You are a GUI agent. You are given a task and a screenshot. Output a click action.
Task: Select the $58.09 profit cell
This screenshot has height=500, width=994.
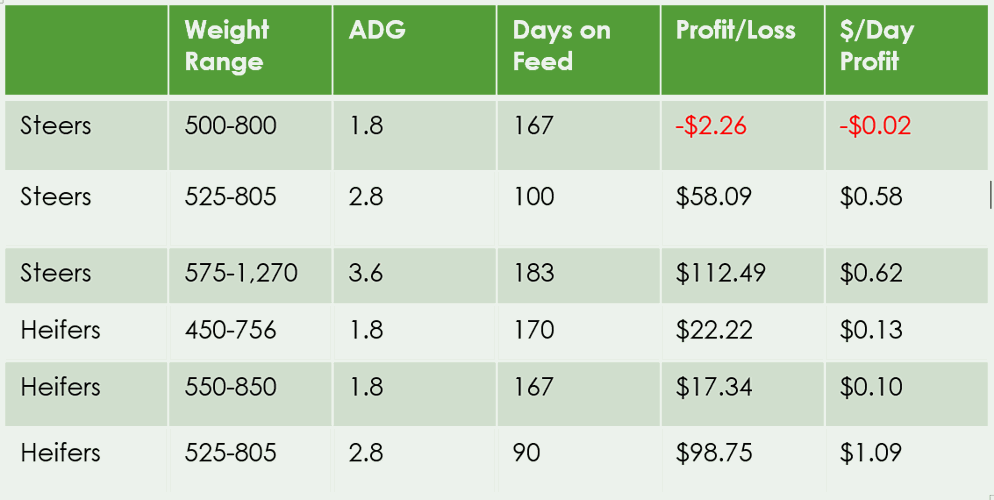[713, 196]
